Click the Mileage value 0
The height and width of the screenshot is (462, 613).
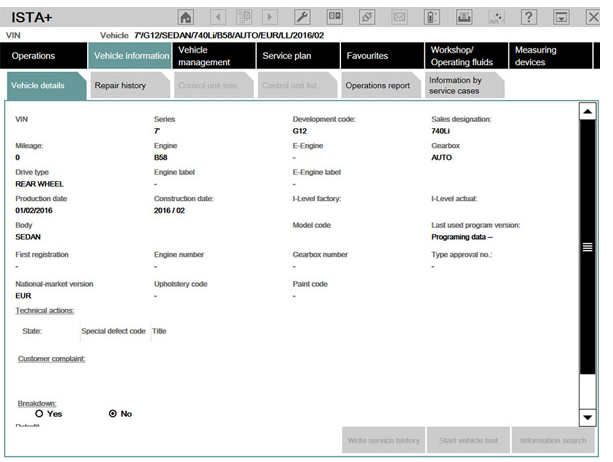coord(18,158)
